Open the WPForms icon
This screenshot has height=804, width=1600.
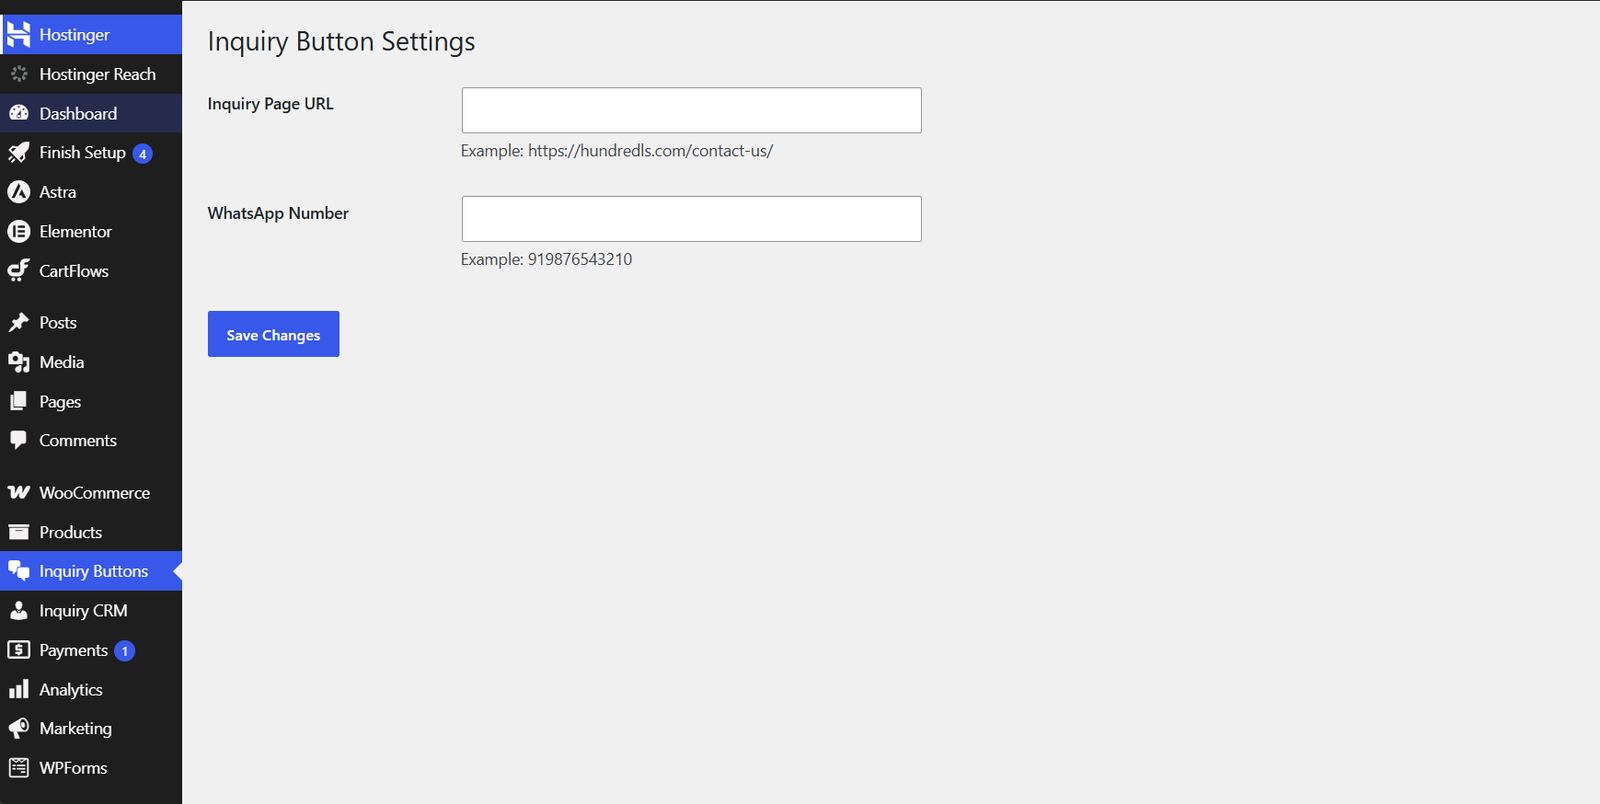click(x=18, y=768)
